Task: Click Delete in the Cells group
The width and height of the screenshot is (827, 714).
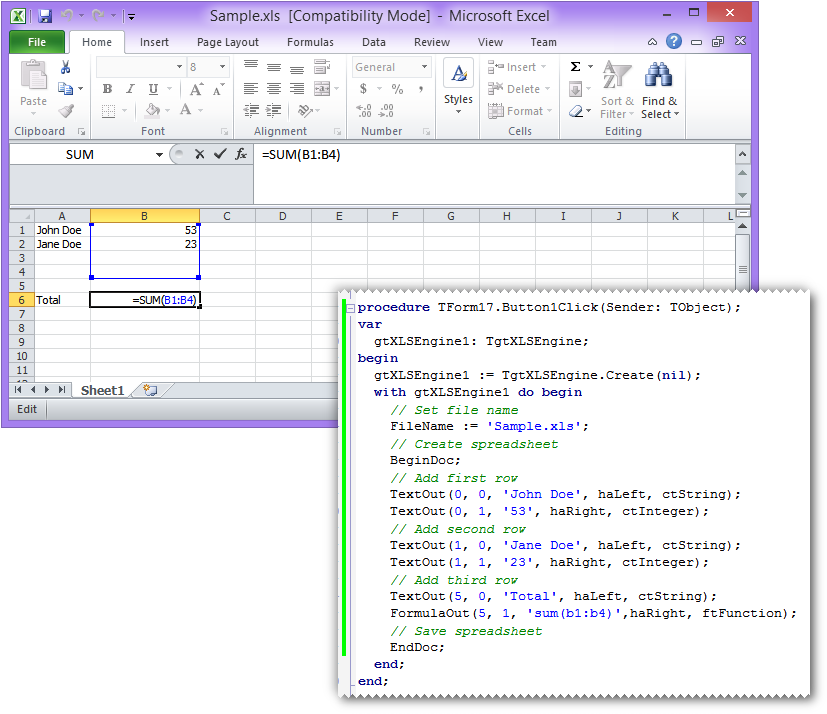Action: pyautogui.click(x=519, y=89)
